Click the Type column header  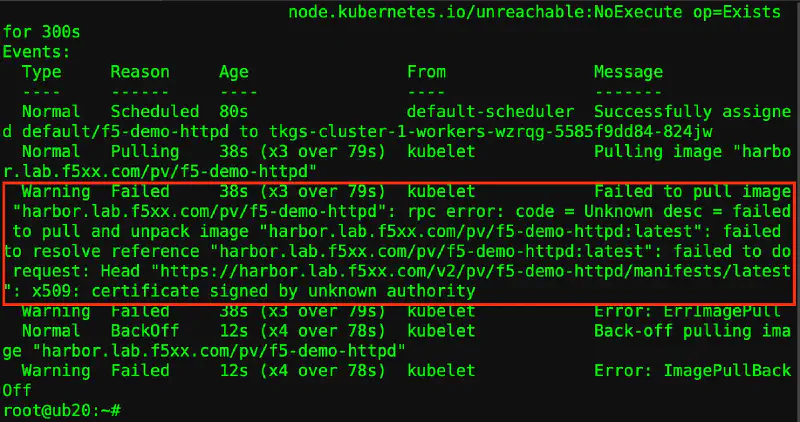[41, 71]
